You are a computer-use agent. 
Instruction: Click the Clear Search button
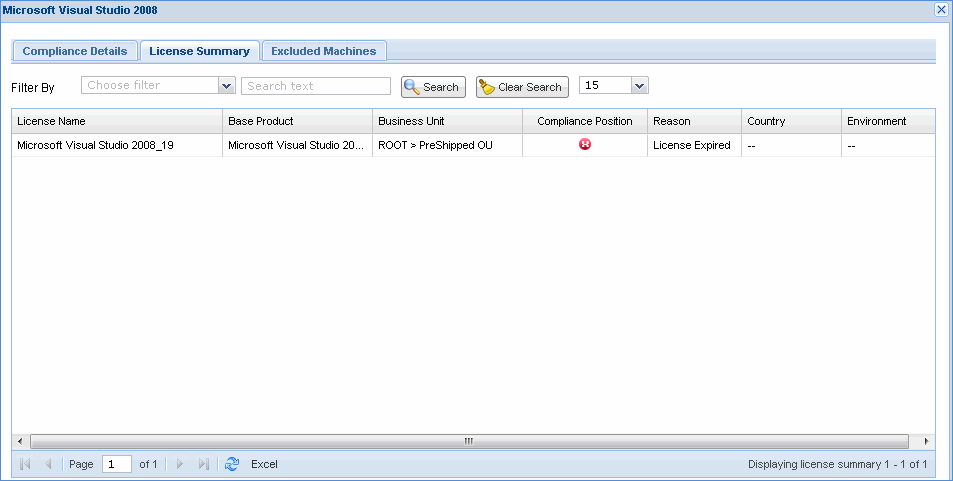[522, 87]
